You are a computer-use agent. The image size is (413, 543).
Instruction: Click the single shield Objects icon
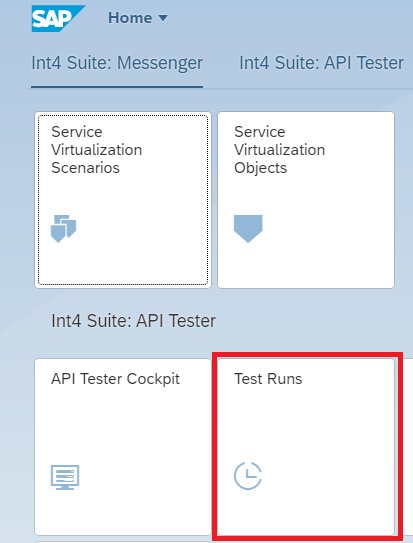[248, 229]
